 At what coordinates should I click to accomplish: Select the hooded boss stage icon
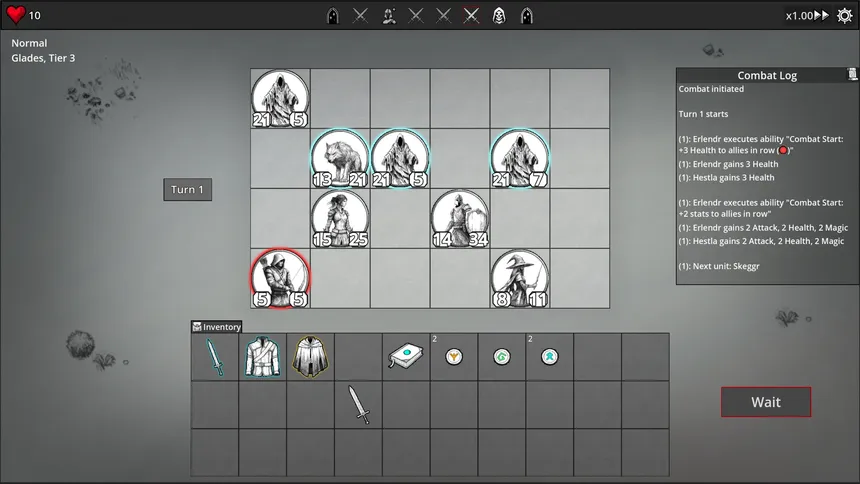(x=499, y=16)
